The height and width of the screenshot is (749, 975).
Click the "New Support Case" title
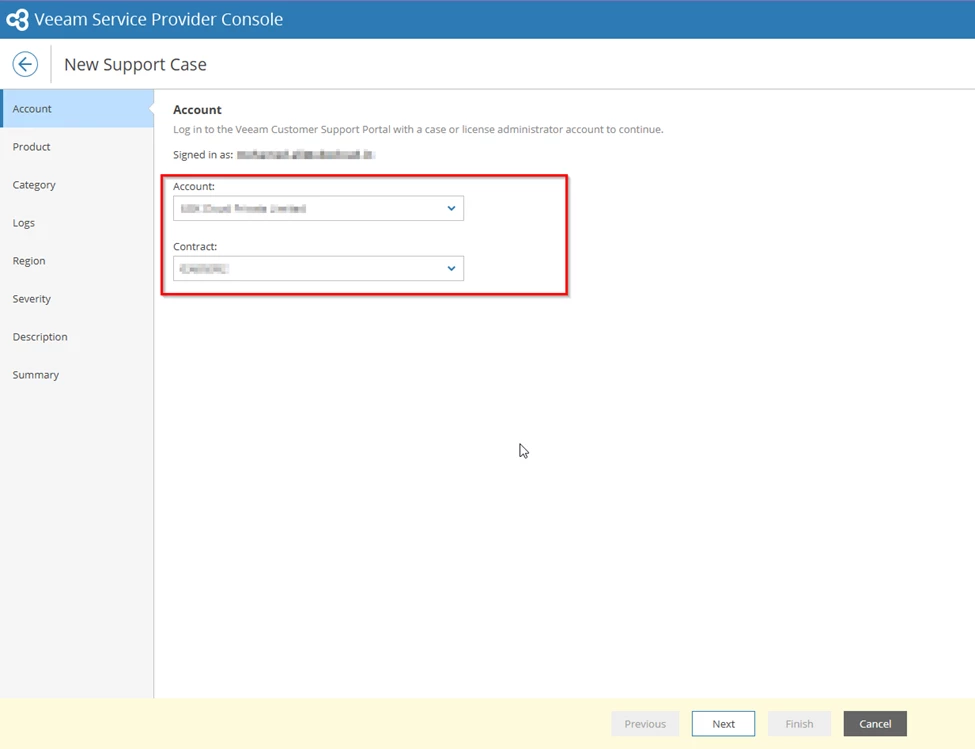tap(135, 64)
